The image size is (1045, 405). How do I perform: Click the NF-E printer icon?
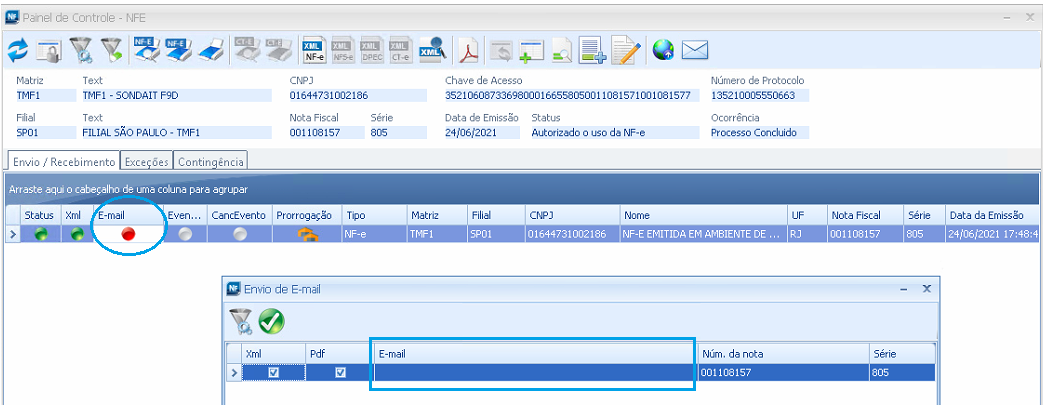coord(179,50)
